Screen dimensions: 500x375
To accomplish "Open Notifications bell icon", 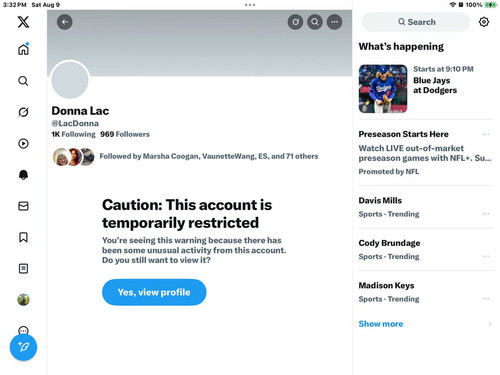I will tap(23, 175).
